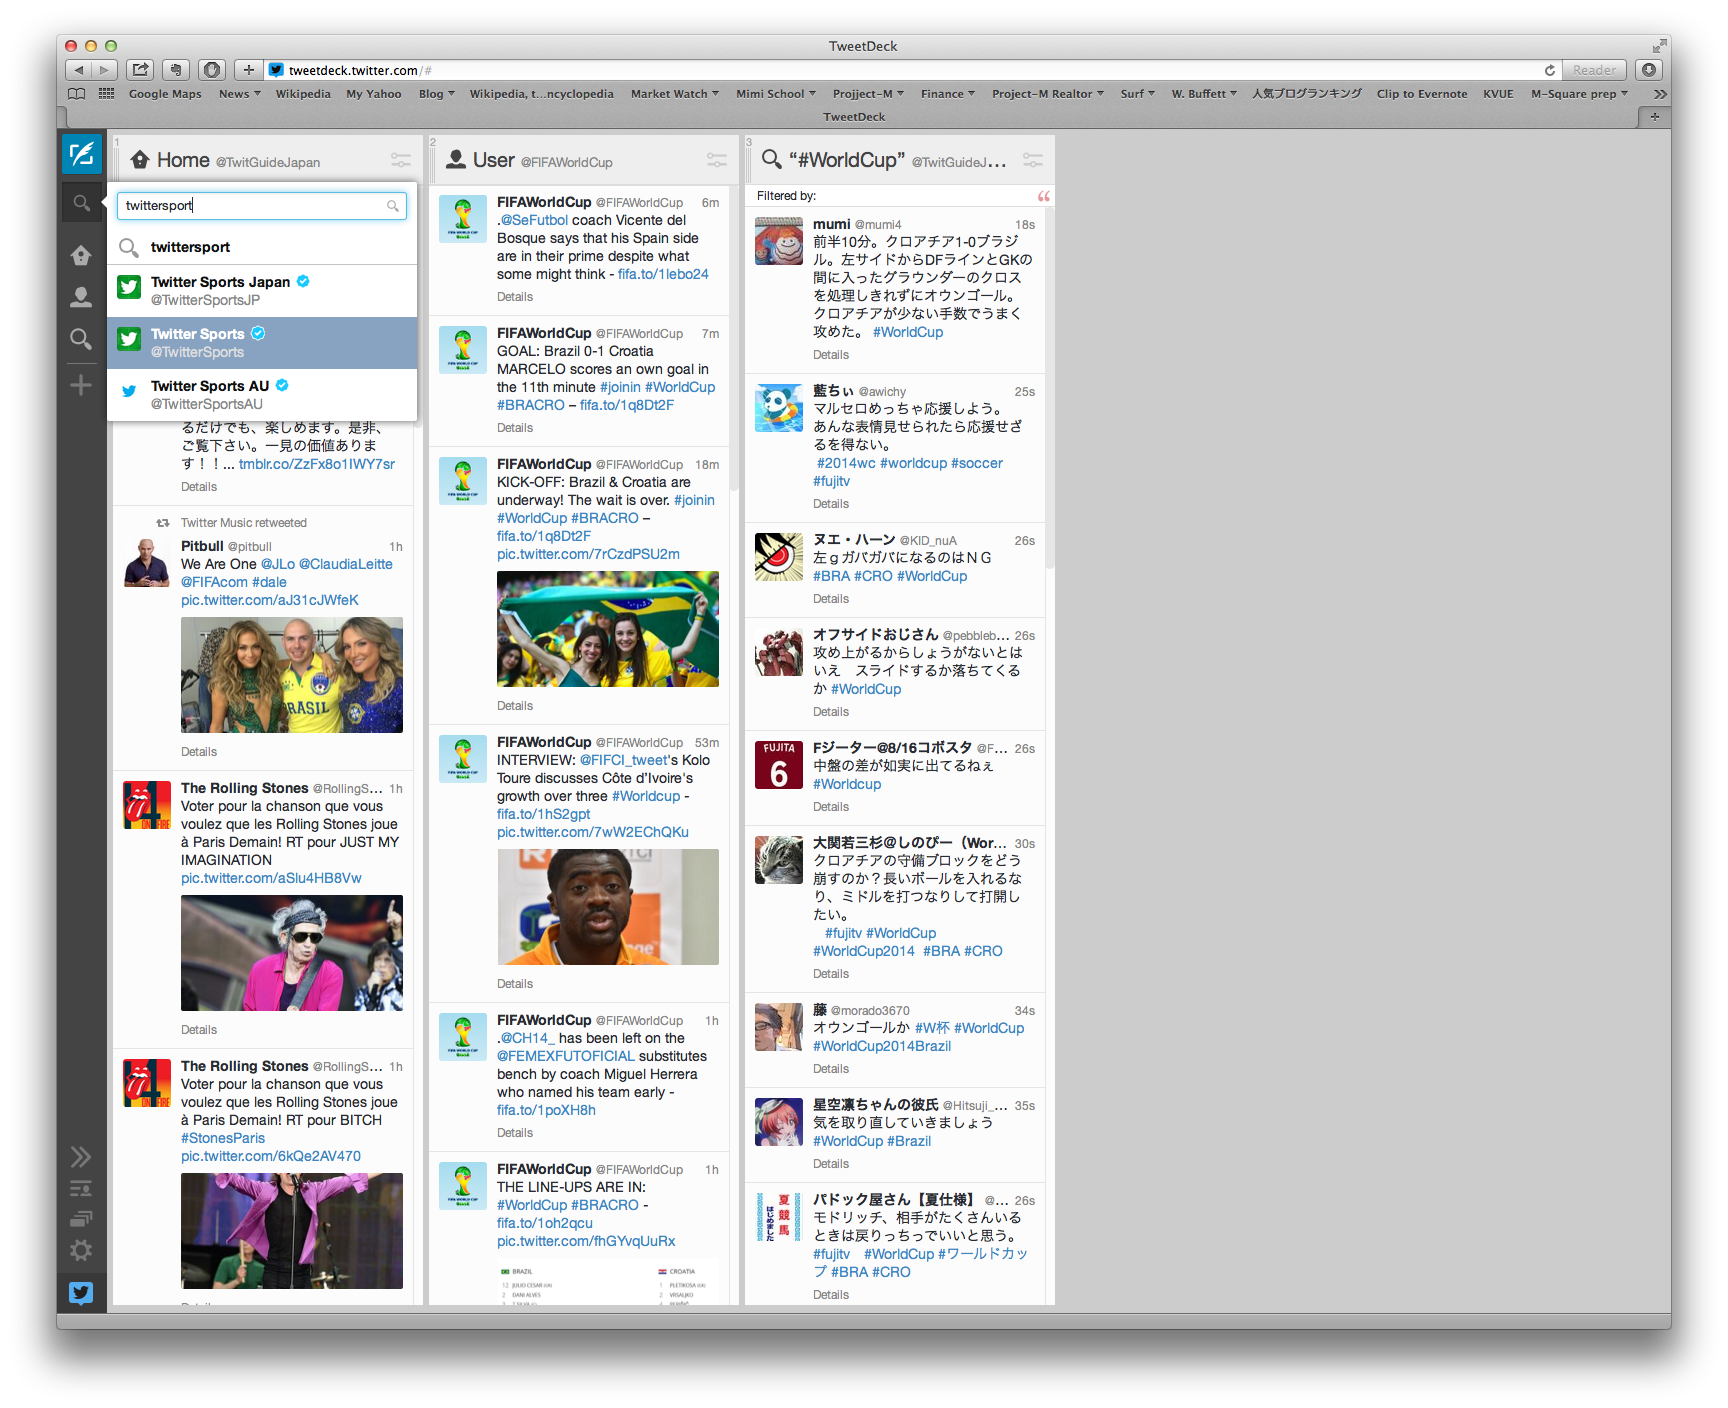
Task: Toggle User column options icon
Action: (716, 160)
